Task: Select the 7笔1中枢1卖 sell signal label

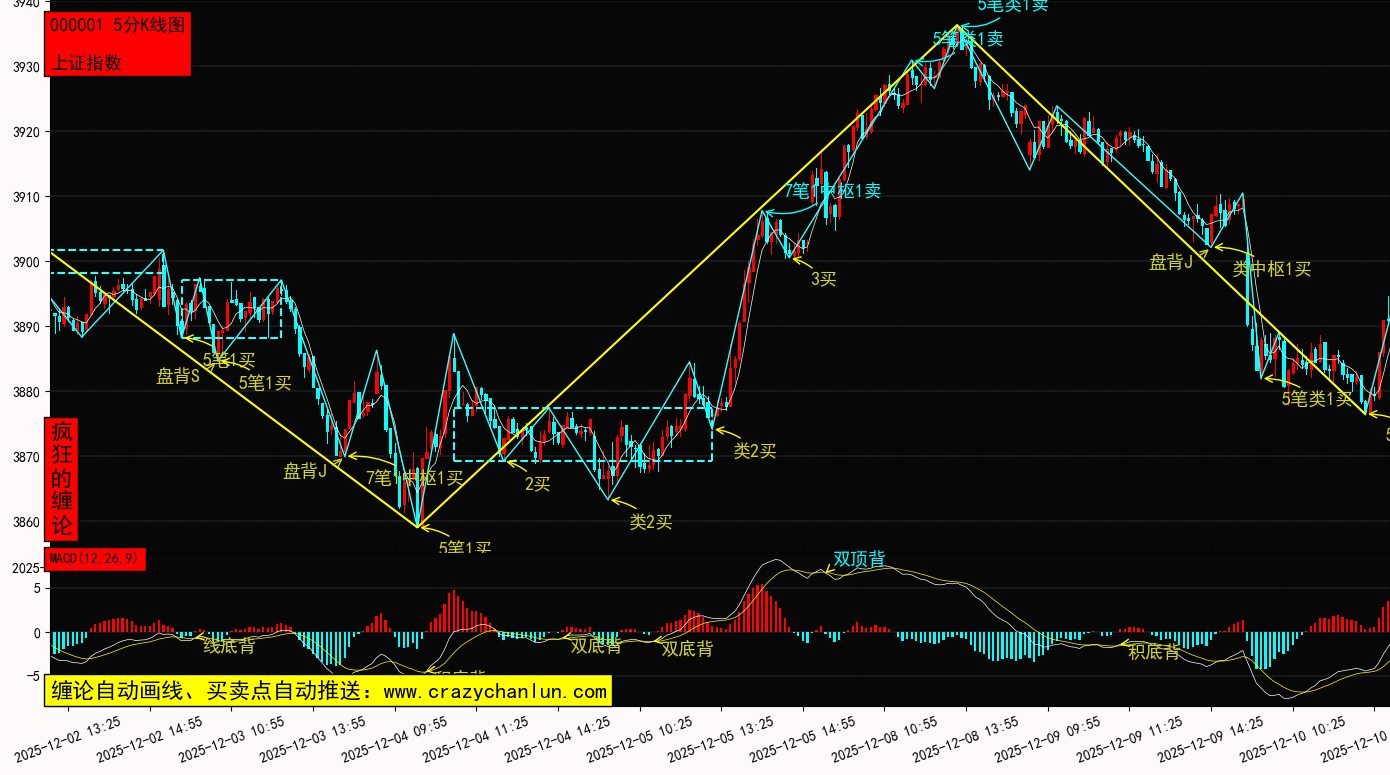Action: click(832, 190)
